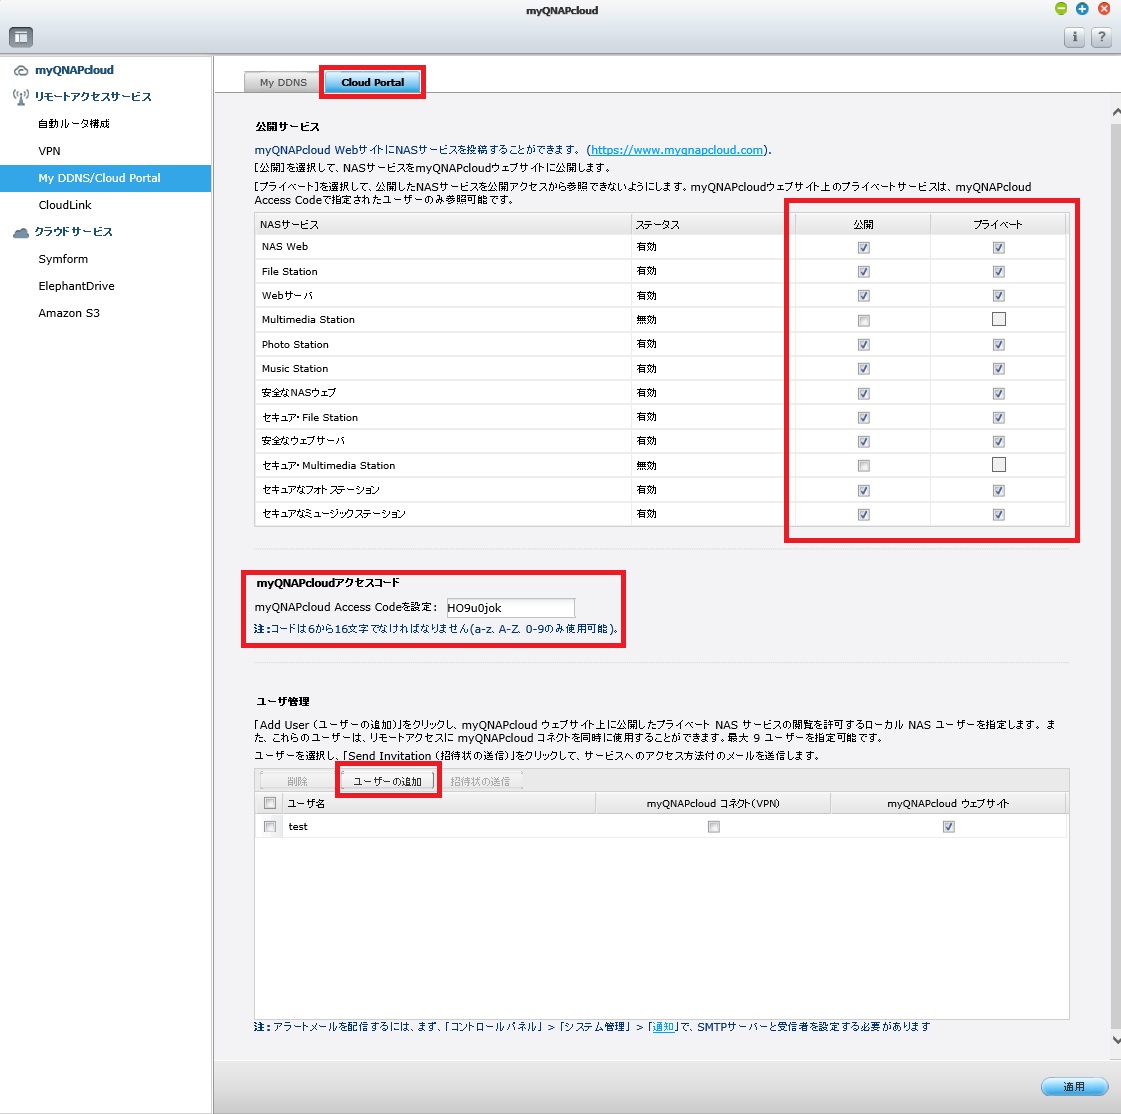
Task: Select the test user row checkbox
Action: tap(270, 827)
